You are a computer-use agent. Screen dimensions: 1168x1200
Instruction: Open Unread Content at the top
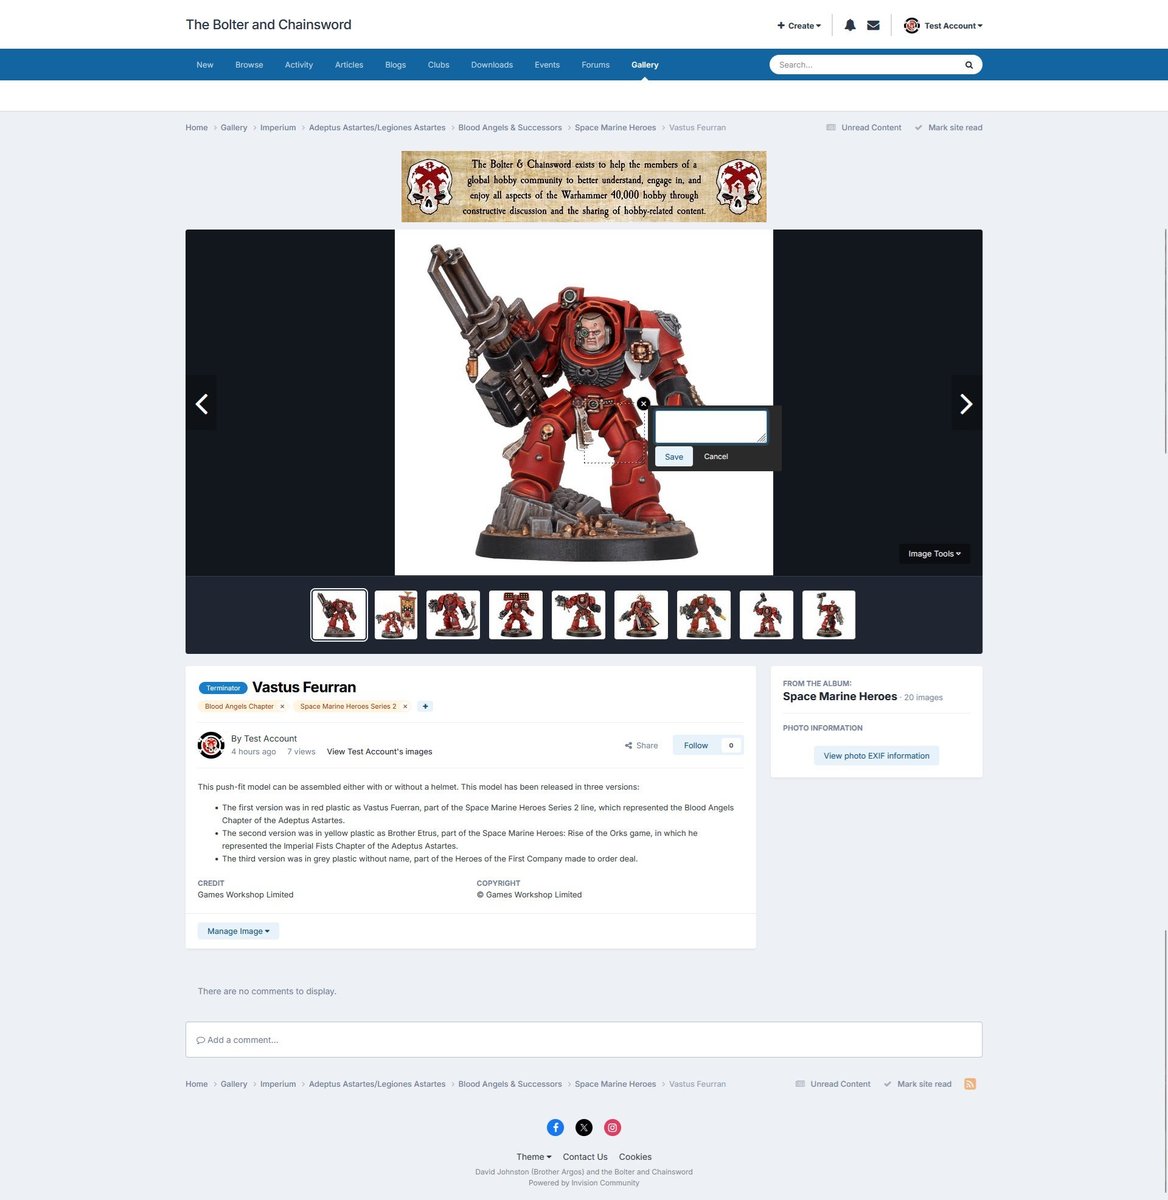(864, 128)
